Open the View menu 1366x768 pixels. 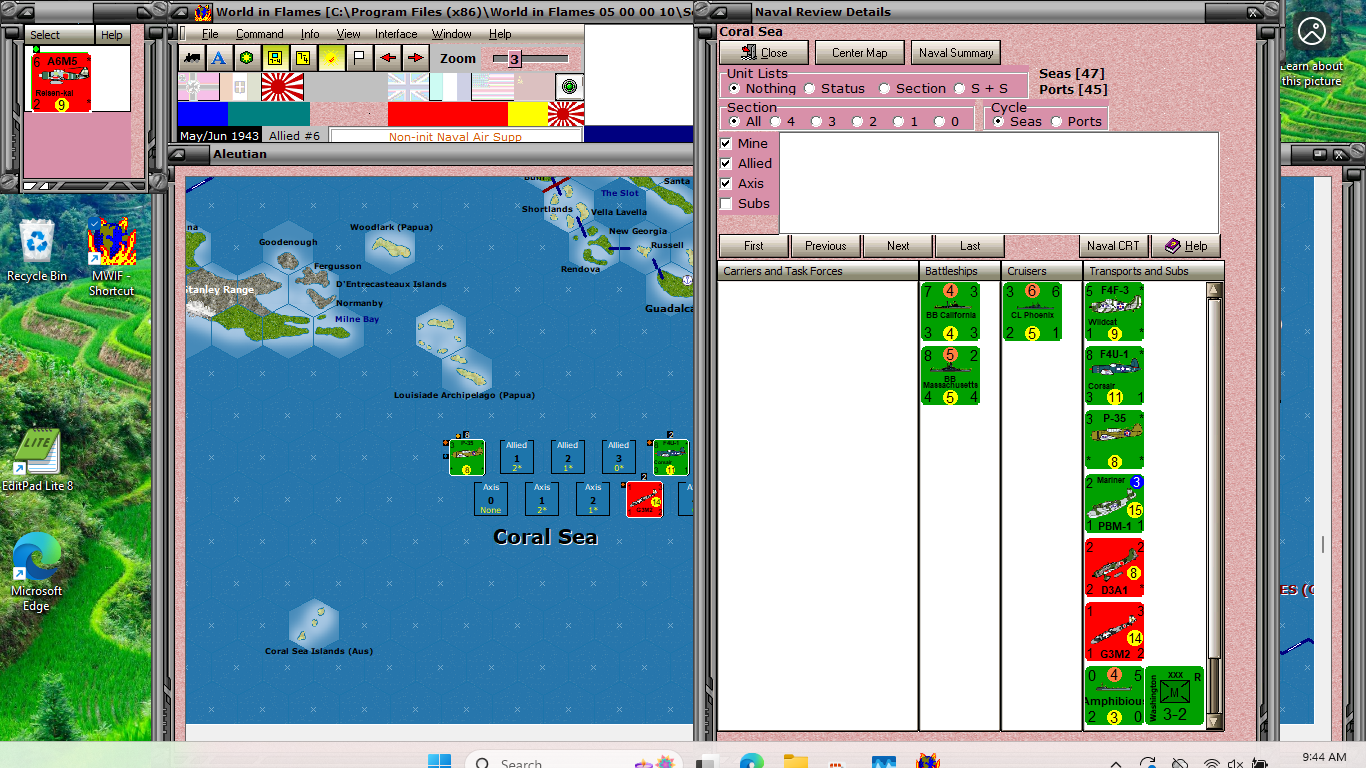point(348,34)
